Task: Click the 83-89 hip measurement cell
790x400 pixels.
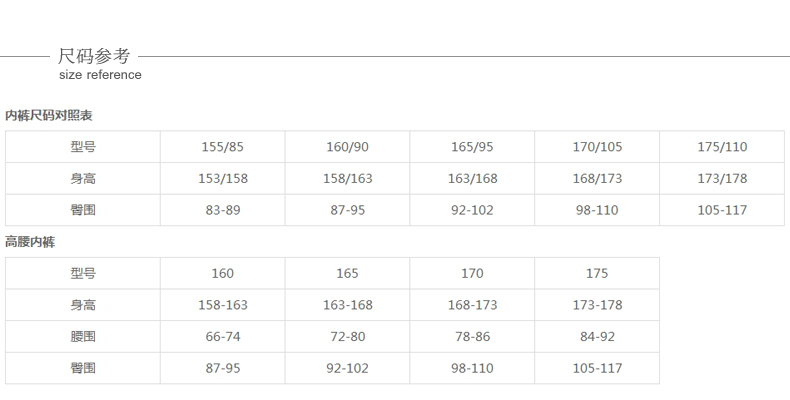Action: [222, 210]
